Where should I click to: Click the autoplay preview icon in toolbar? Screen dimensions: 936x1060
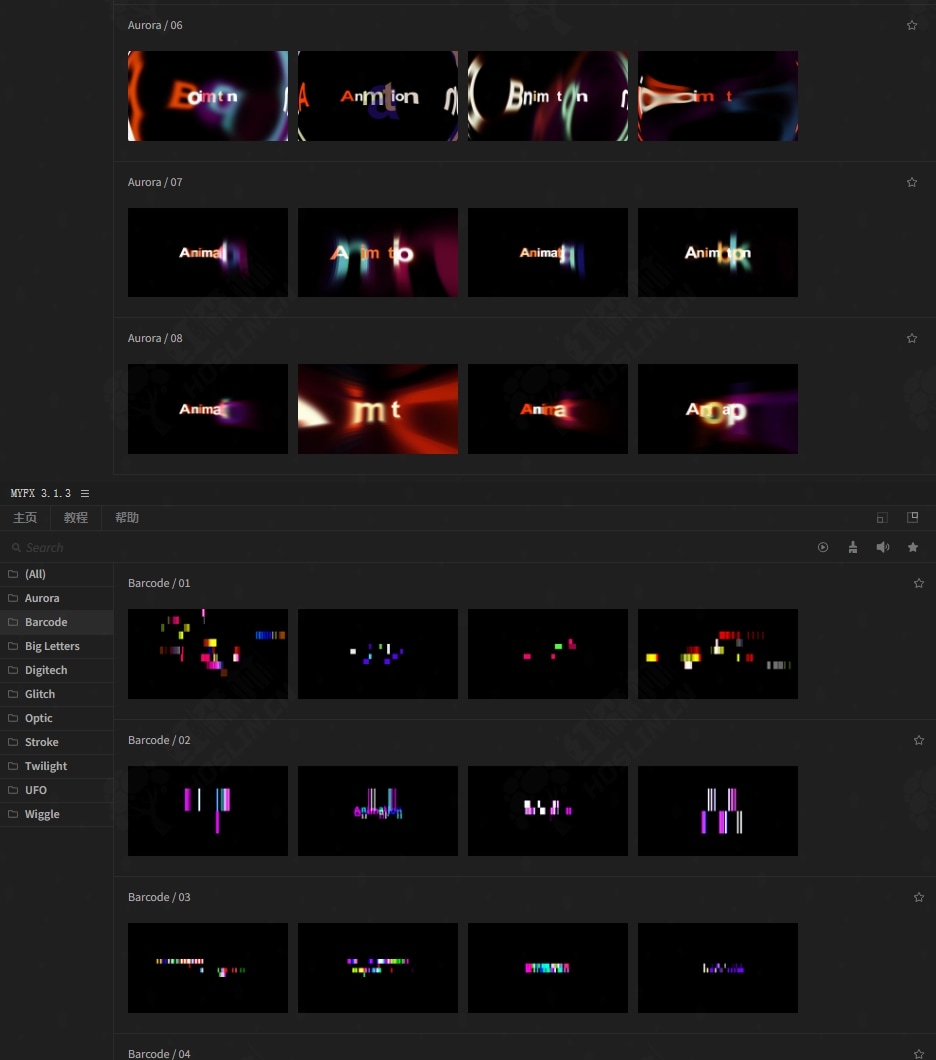823,547
